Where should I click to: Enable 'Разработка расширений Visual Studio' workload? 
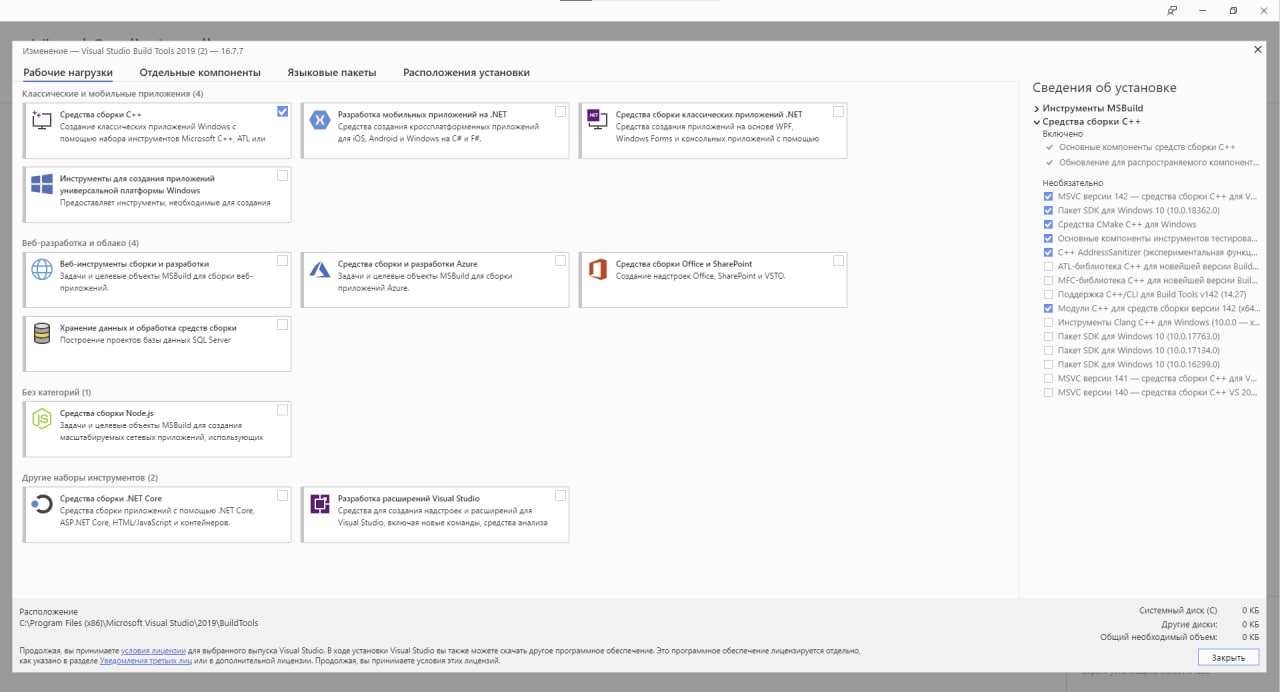tap(560, 495)
